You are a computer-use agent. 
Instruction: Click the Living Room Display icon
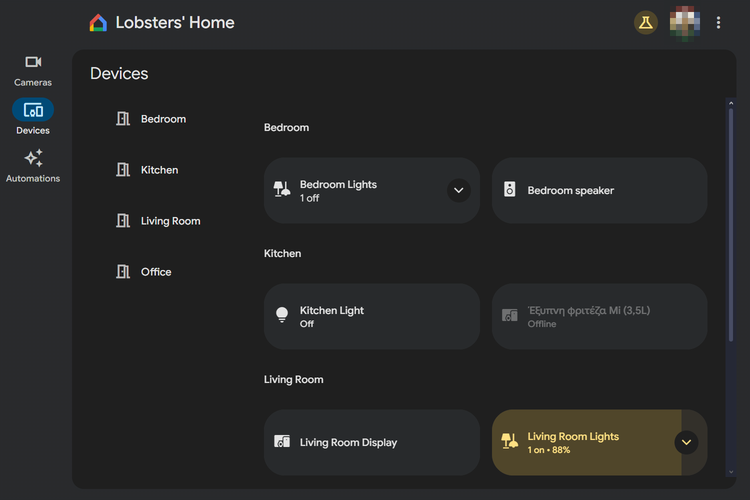(x=282, y=442)
